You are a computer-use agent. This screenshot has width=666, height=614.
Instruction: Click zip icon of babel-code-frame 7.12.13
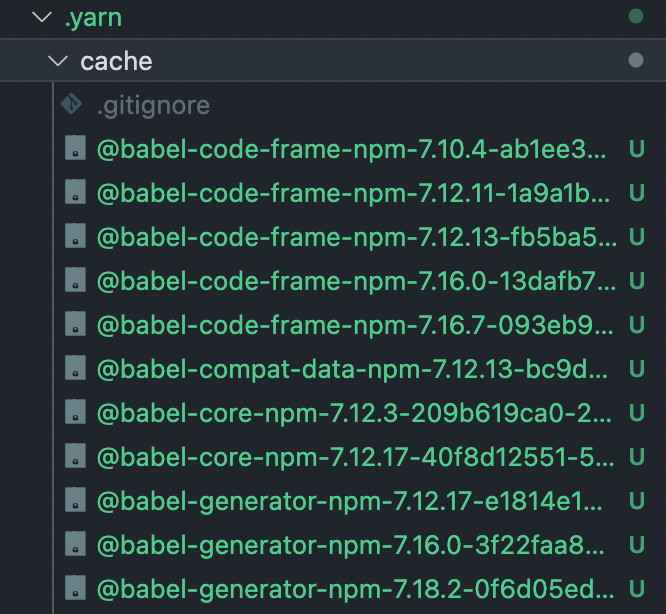coord(75,236)
